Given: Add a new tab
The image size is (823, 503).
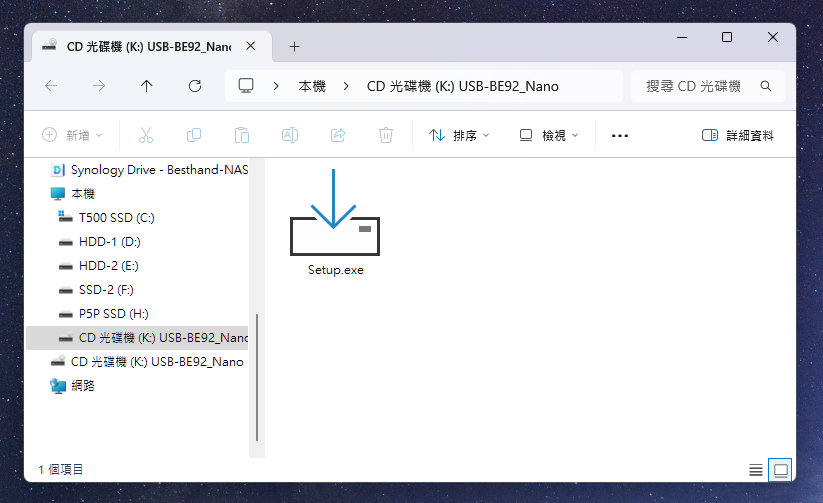Looking at the screenshot, I should 294,46.
